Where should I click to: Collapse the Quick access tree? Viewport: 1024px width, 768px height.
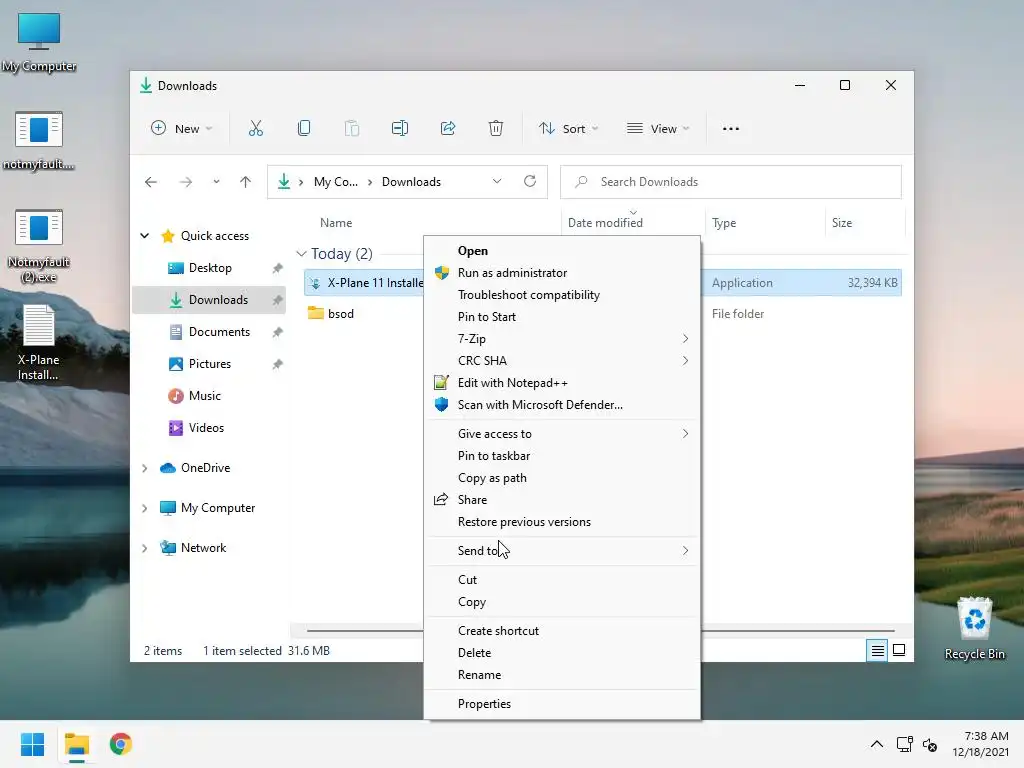pyautogui.click(x=145, y=236)
